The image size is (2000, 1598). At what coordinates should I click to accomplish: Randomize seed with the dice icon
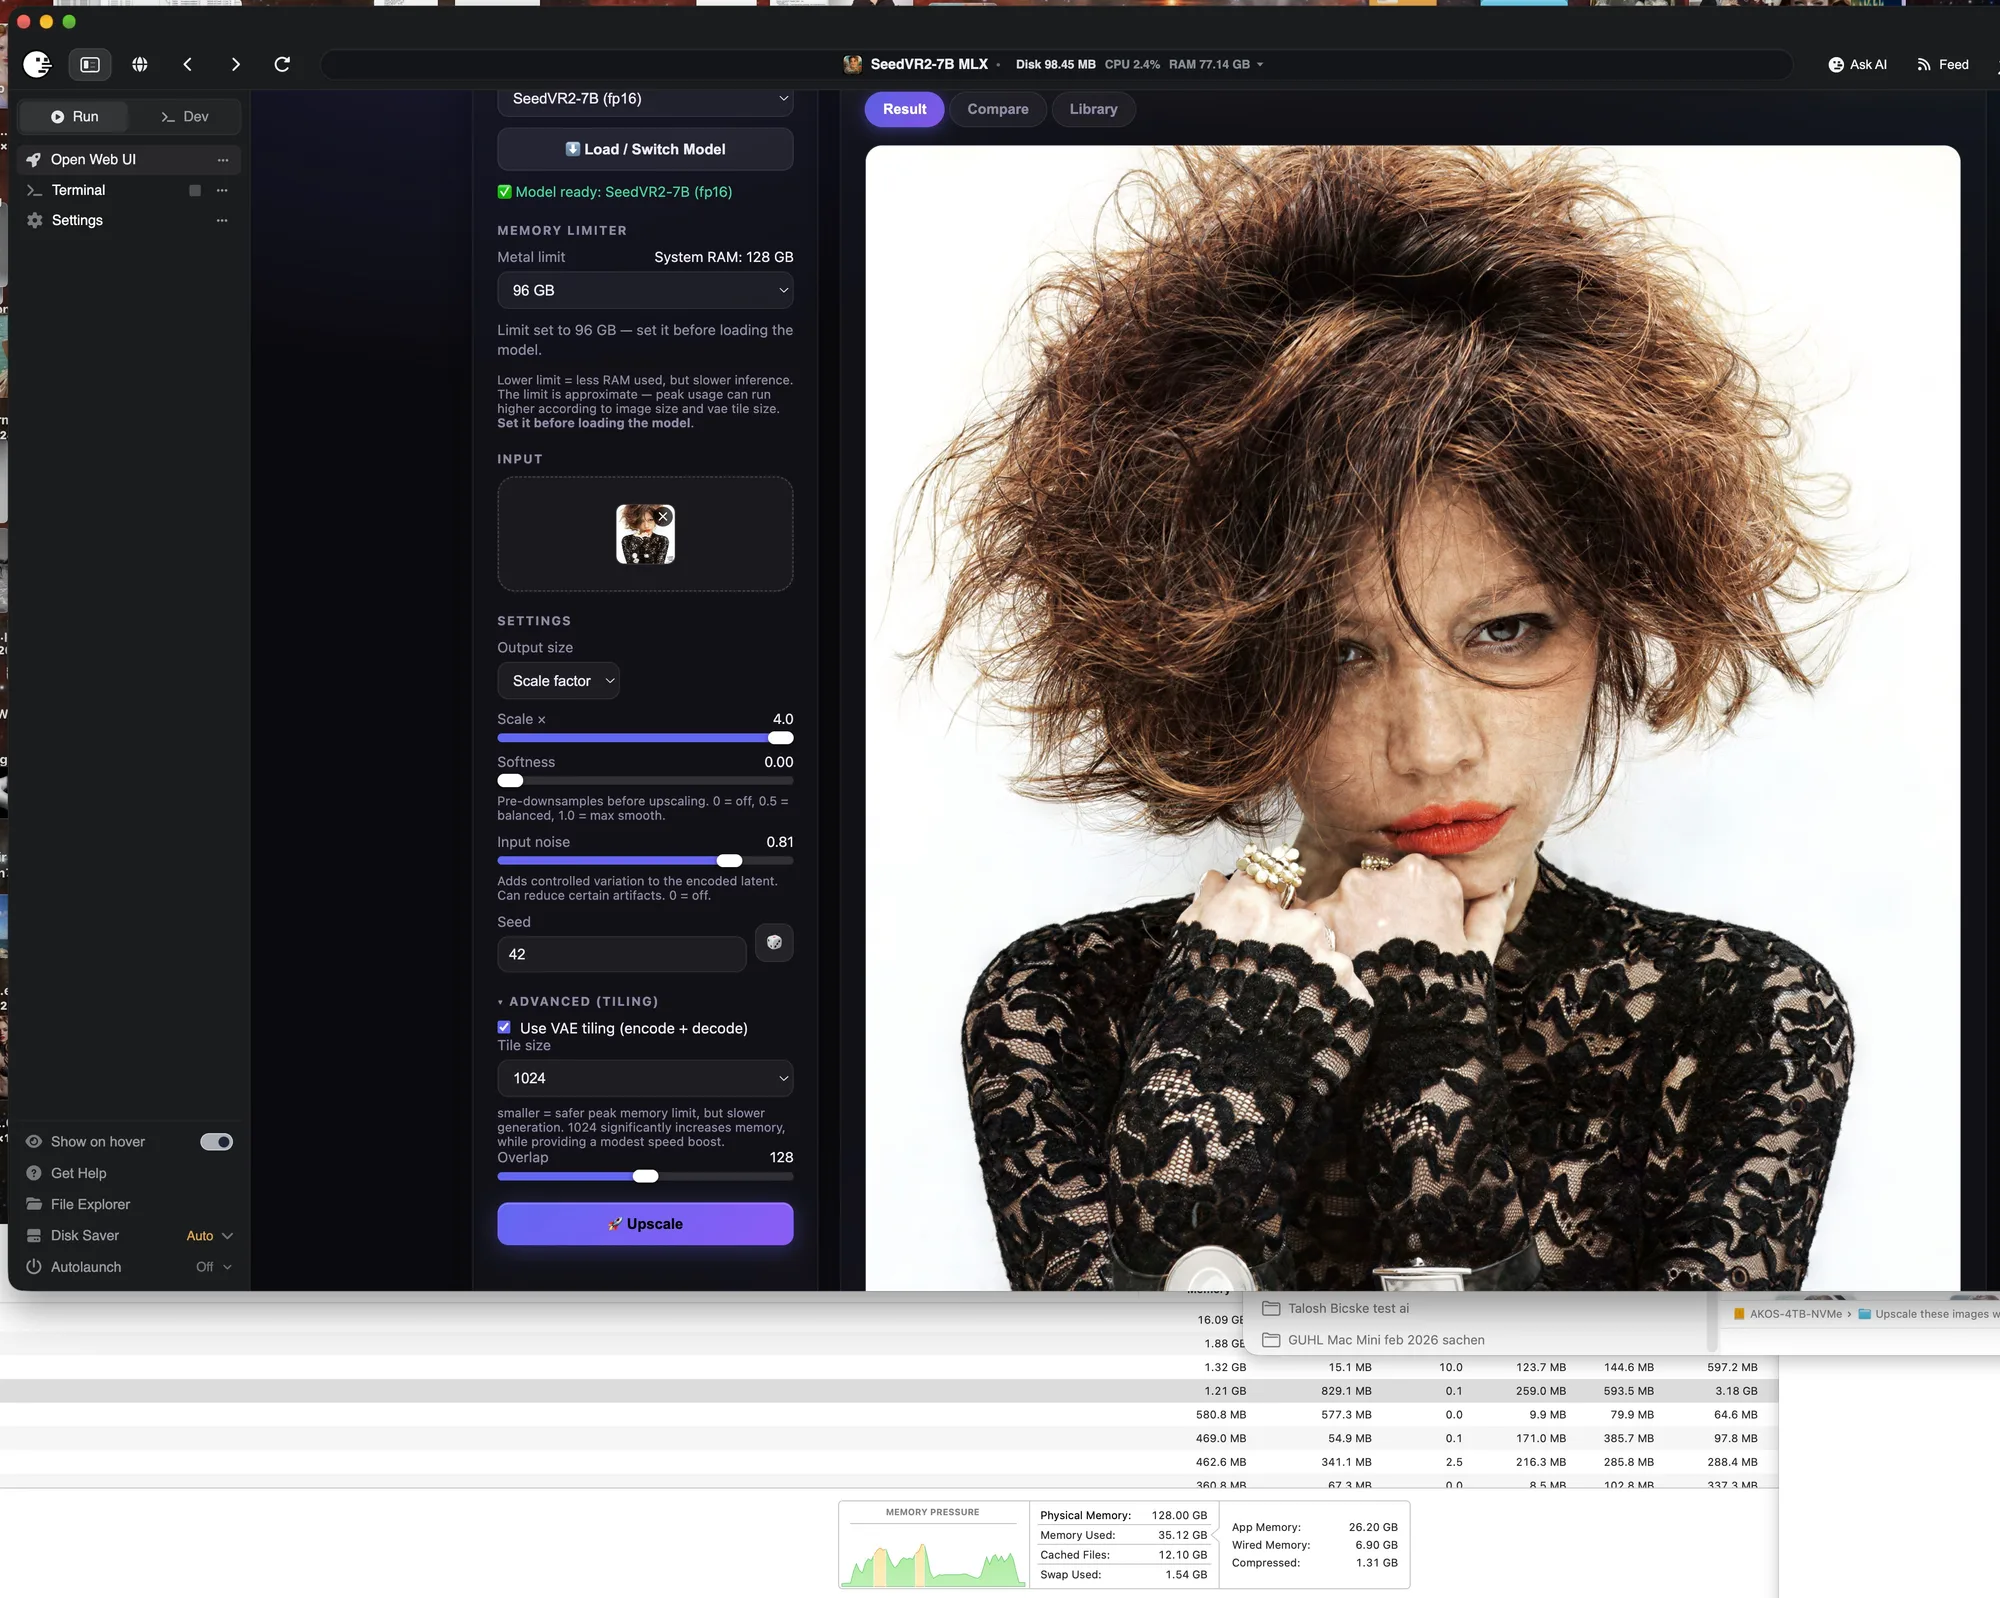pyautogui.click(x=774, y=942)
